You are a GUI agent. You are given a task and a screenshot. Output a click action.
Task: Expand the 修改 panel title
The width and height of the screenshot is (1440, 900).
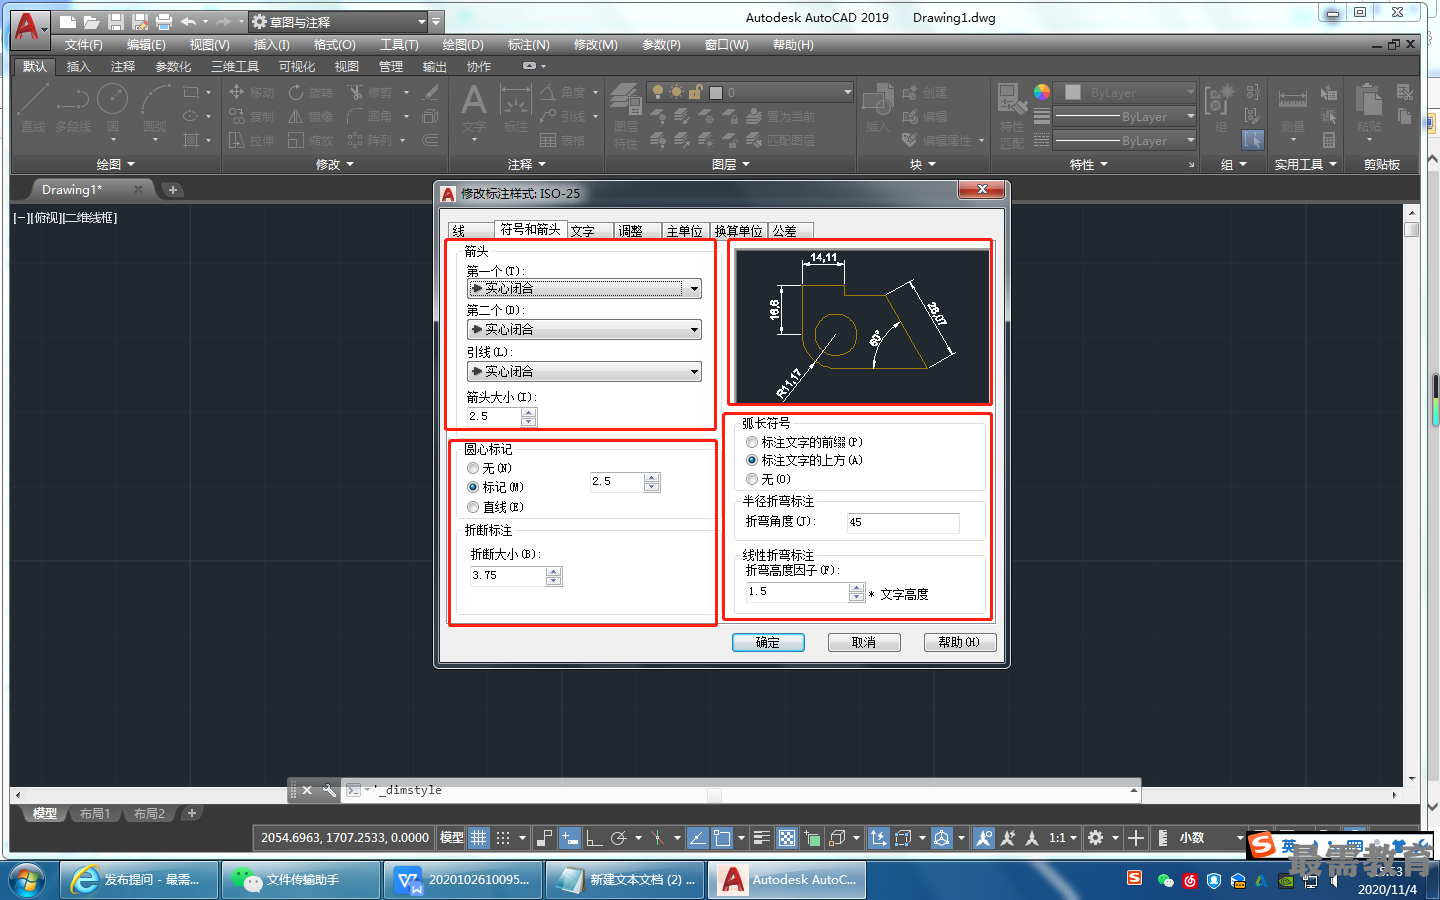pos(335,164)
